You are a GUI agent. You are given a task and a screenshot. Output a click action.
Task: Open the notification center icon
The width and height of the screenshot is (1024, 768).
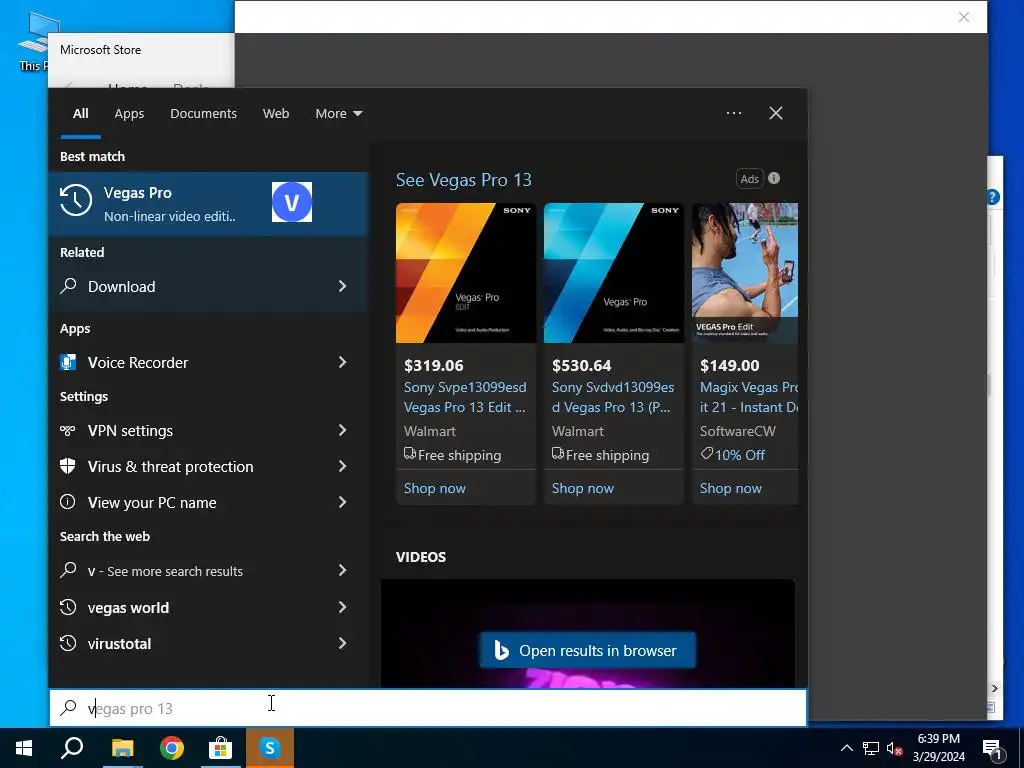tap(992, 750)
